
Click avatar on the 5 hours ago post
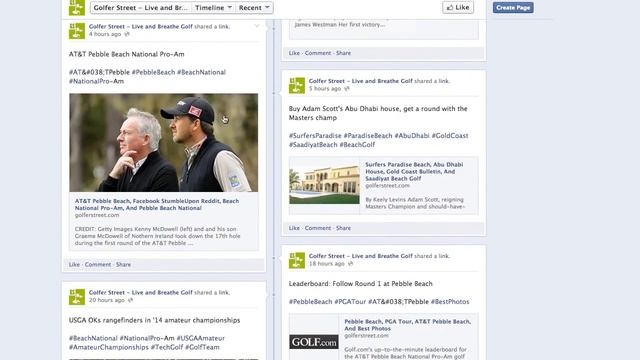(297, 85)
